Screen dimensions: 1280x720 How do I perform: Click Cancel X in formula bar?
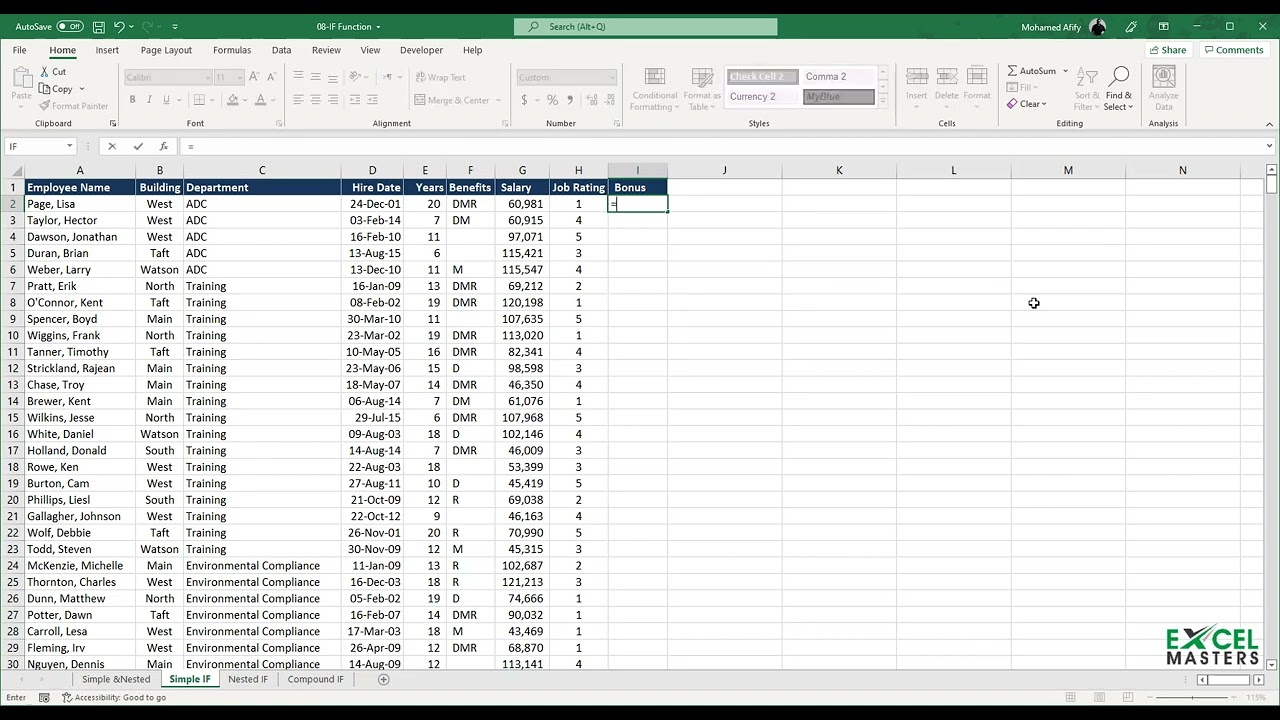[x=112, y=146]
